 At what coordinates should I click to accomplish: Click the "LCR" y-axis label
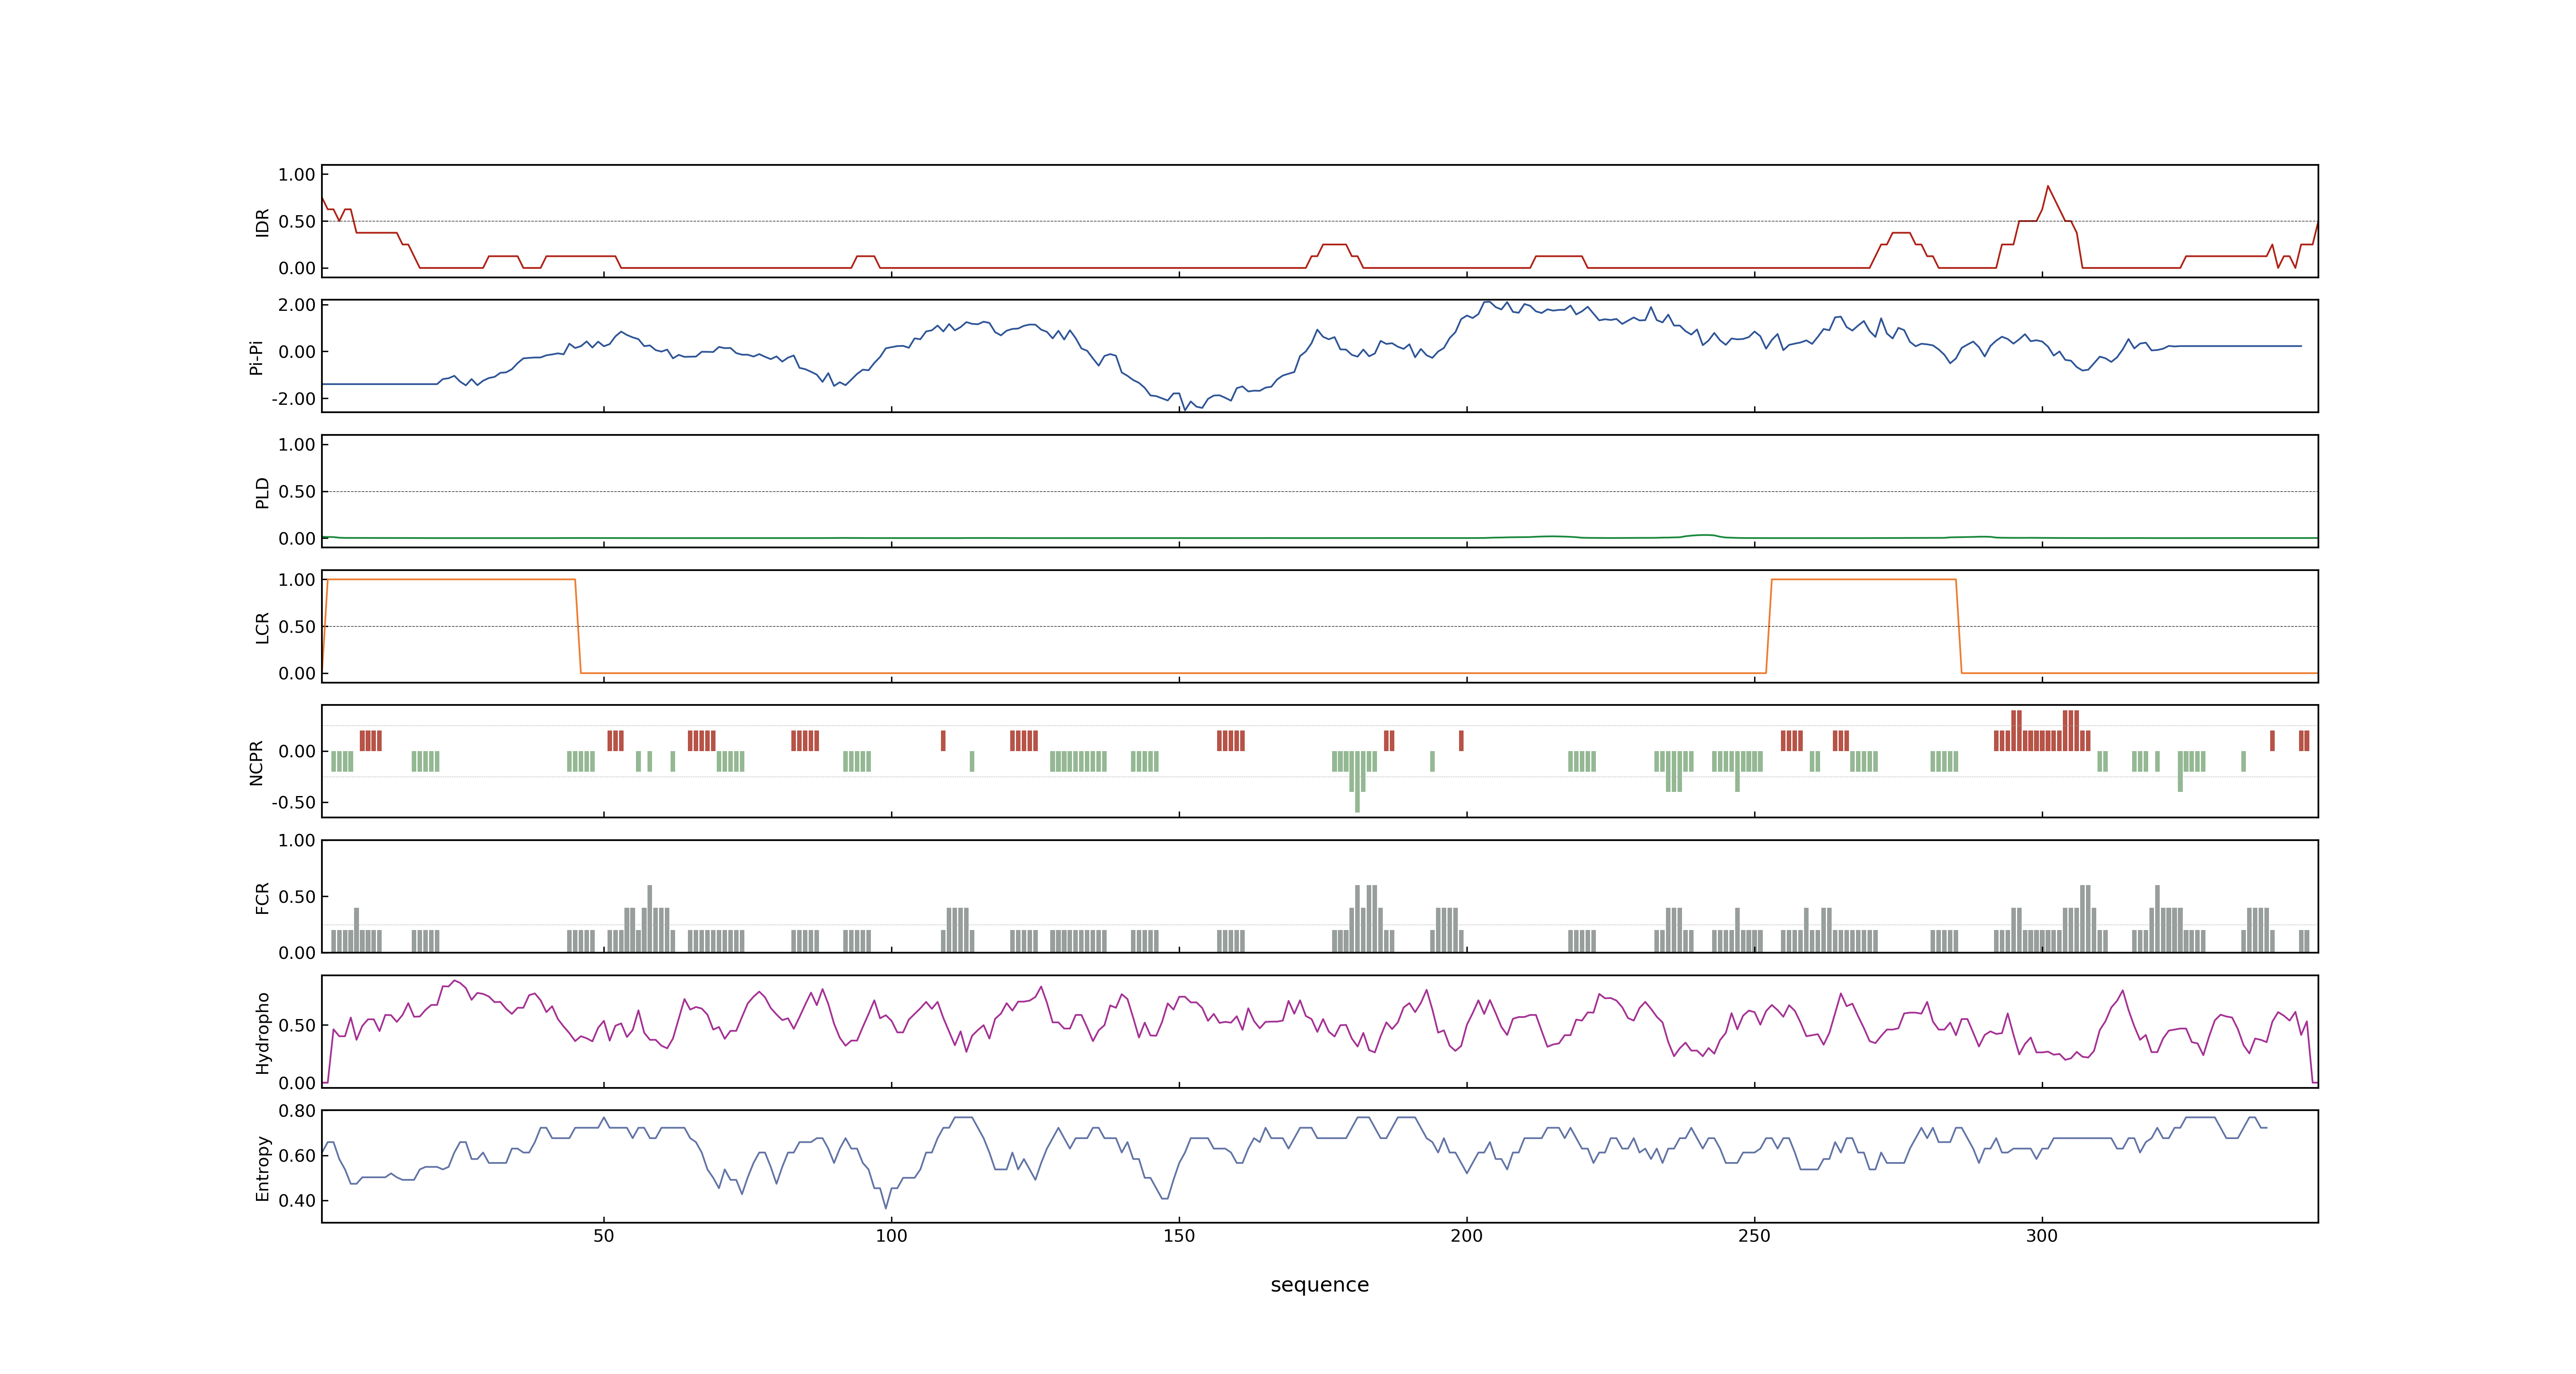click(263, 627)
